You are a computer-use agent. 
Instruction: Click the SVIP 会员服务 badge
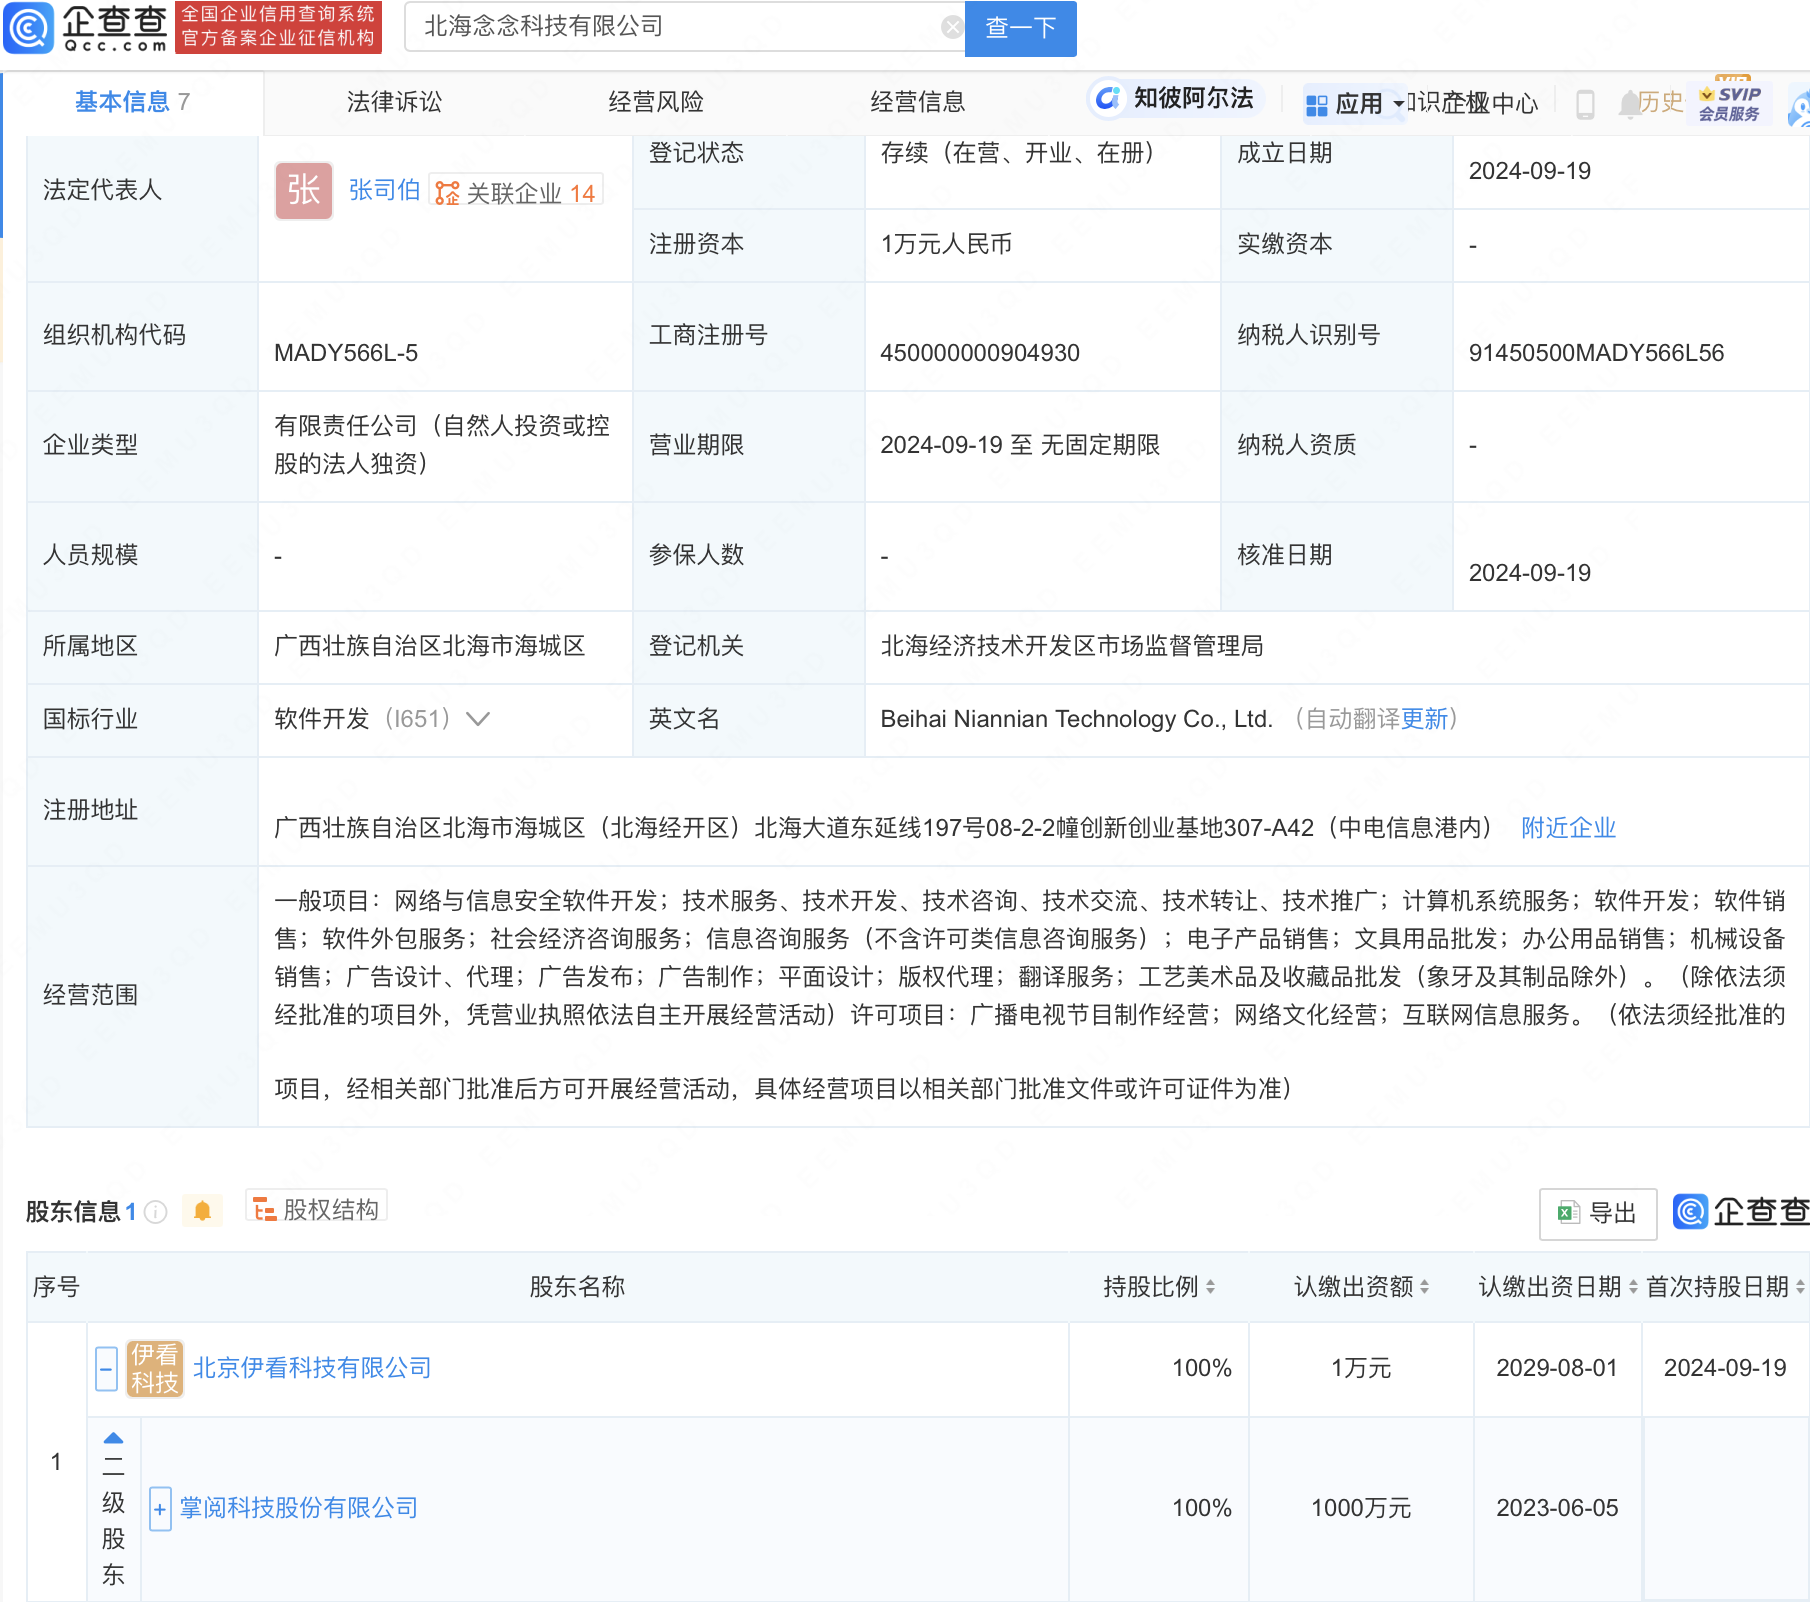coord(1729,103)
